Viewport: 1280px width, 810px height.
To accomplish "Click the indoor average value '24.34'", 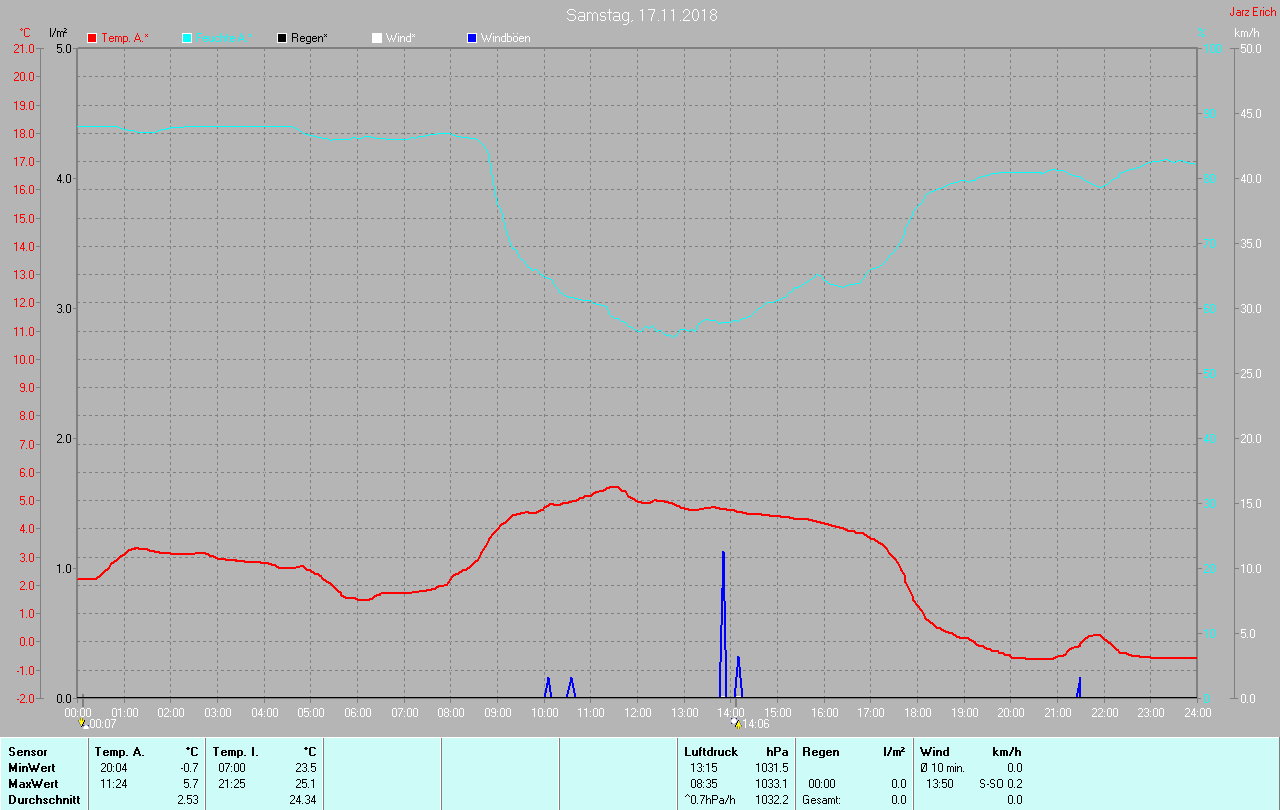I will tap(304, 799).
